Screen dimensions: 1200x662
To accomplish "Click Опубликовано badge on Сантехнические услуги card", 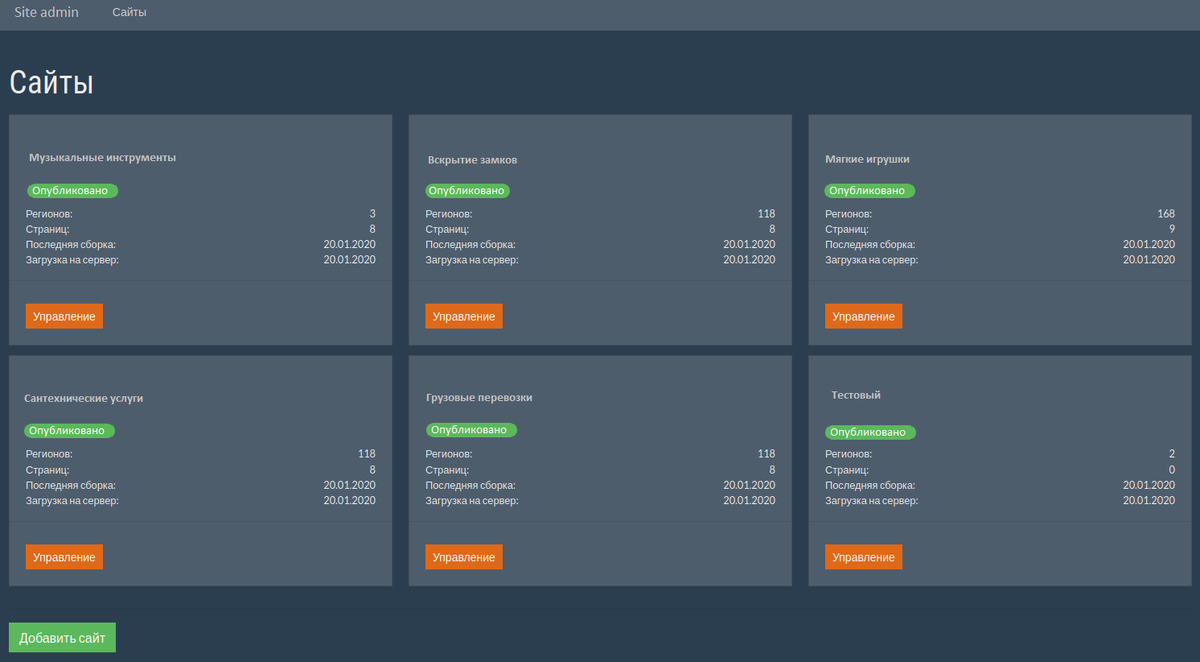I will coord(69,431).
